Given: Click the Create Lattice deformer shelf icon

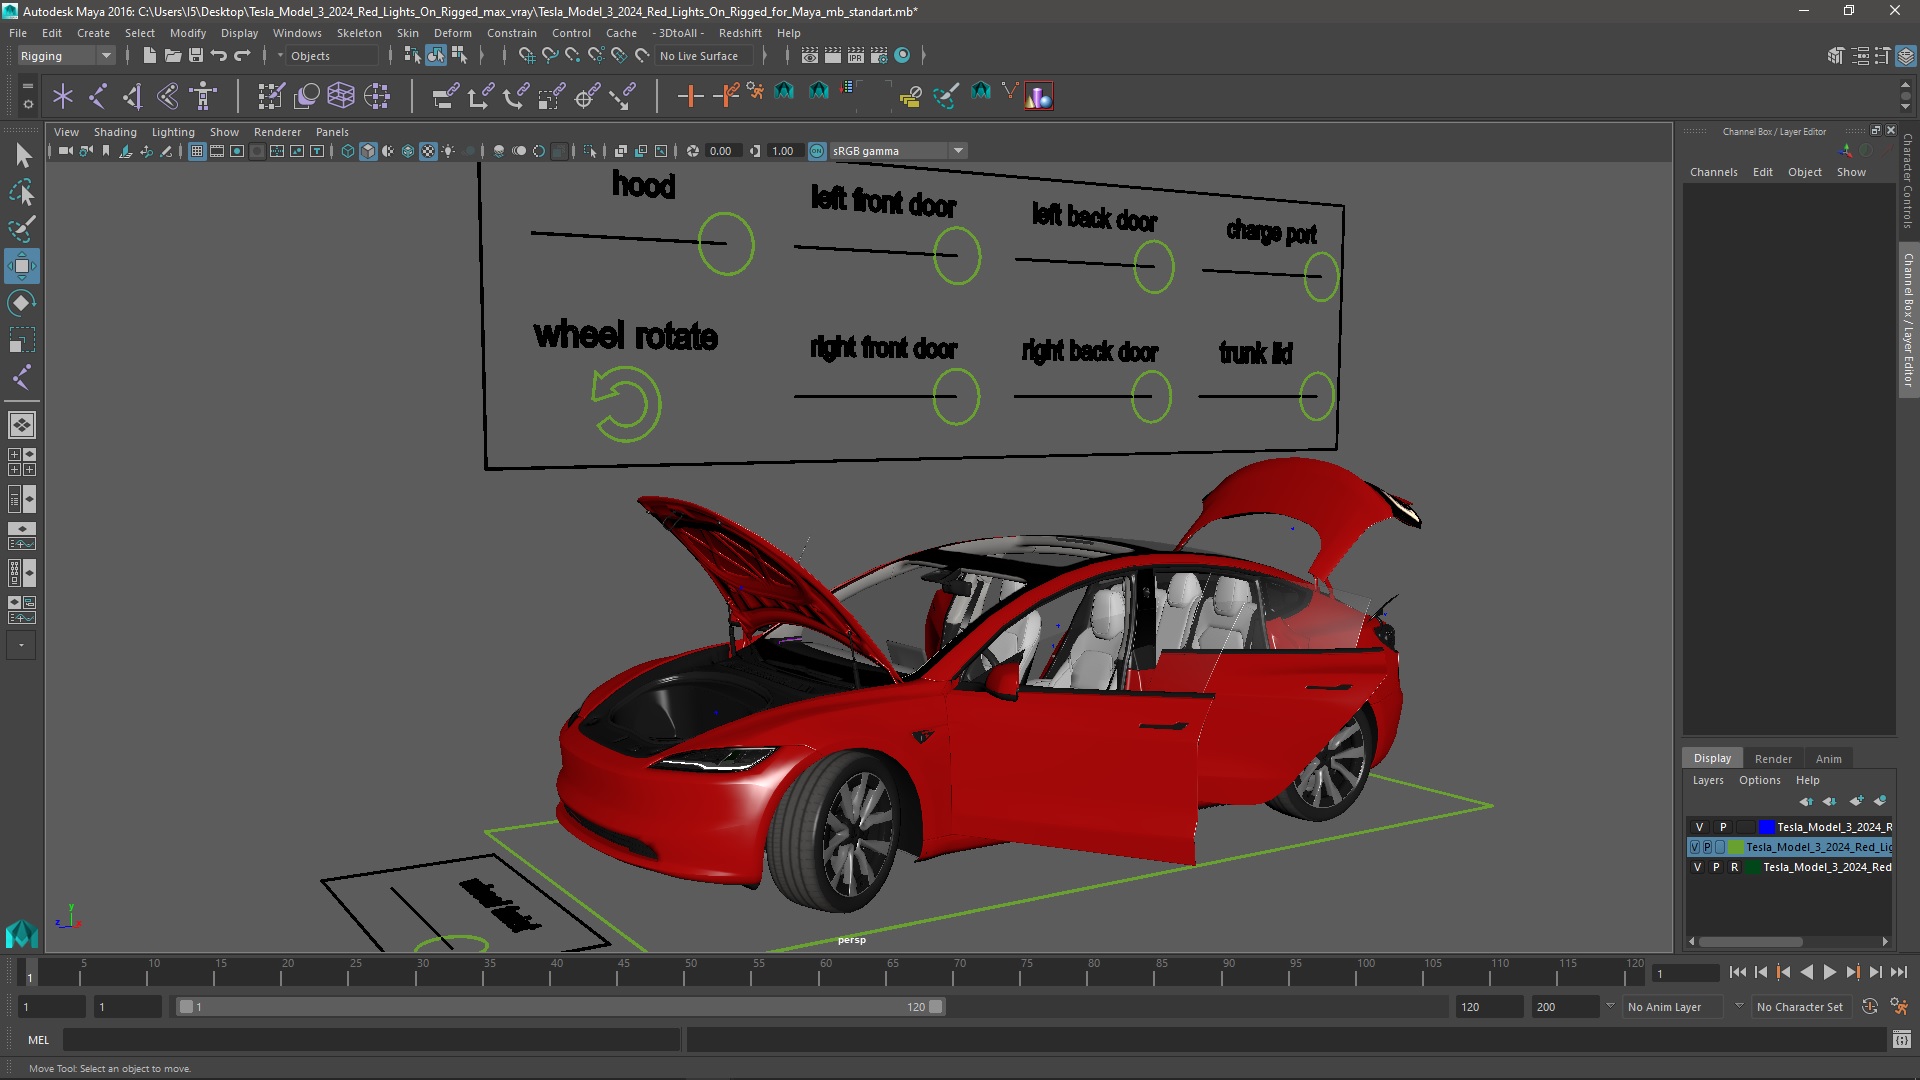Looking at the screenshot, I should click(x=341, y=96).
